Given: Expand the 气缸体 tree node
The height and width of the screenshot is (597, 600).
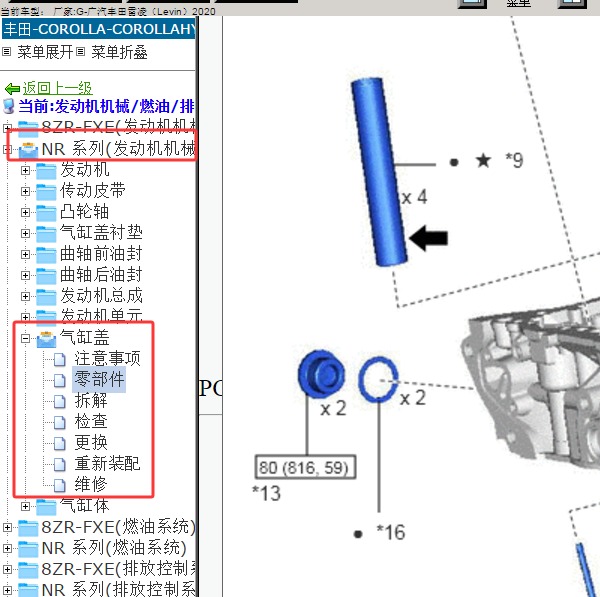Looking at the screenshot, I should tap(25, 506).
